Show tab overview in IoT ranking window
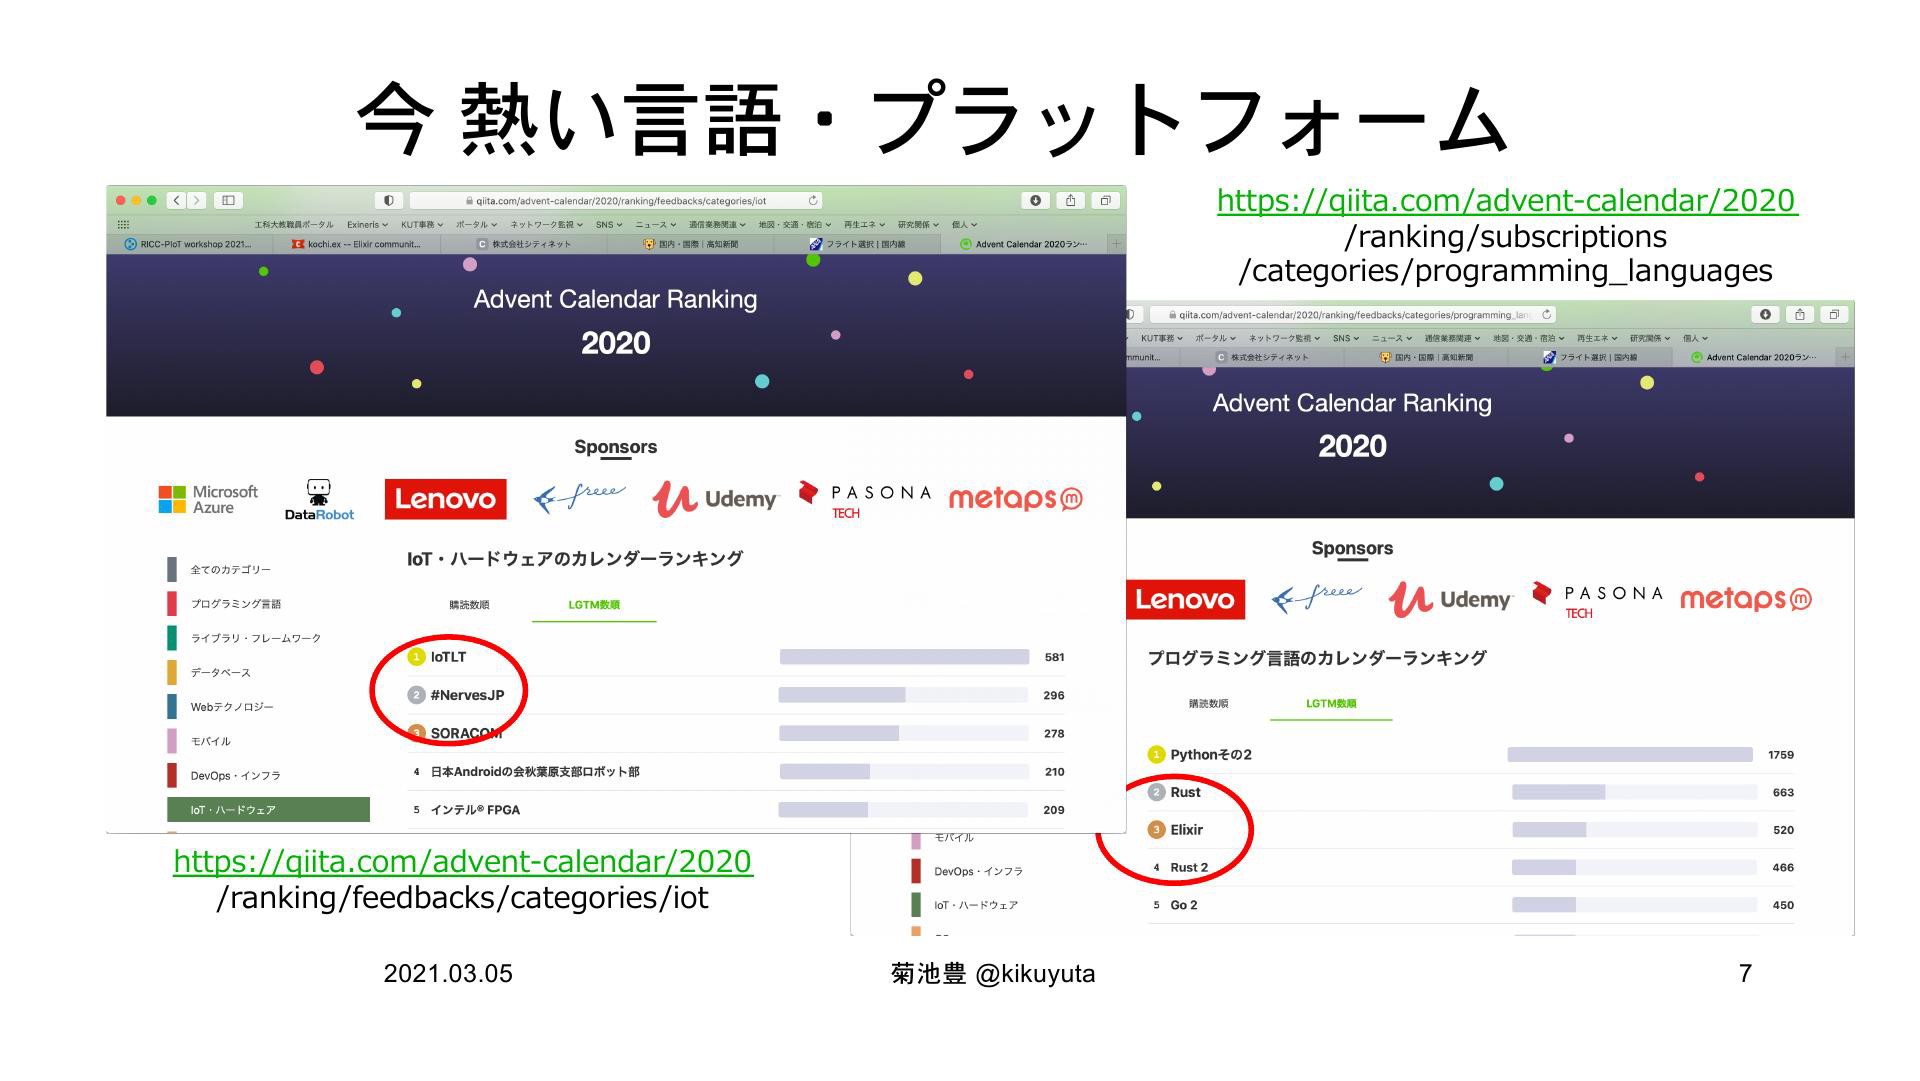Viewport: 1920px width, 1081px height. 1105,200
